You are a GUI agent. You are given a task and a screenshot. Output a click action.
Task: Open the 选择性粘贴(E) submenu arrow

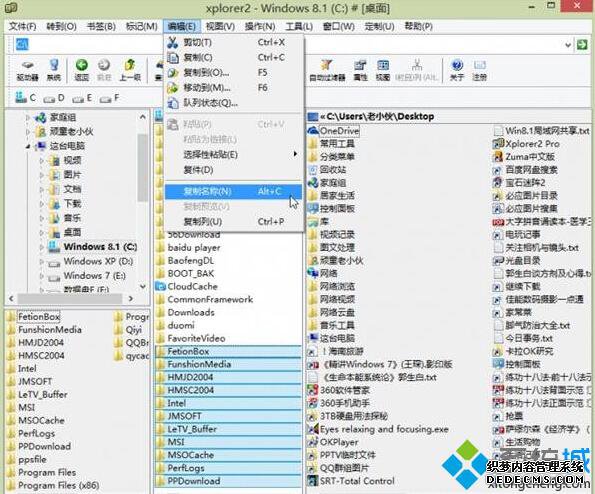click(x=295, y=154)
